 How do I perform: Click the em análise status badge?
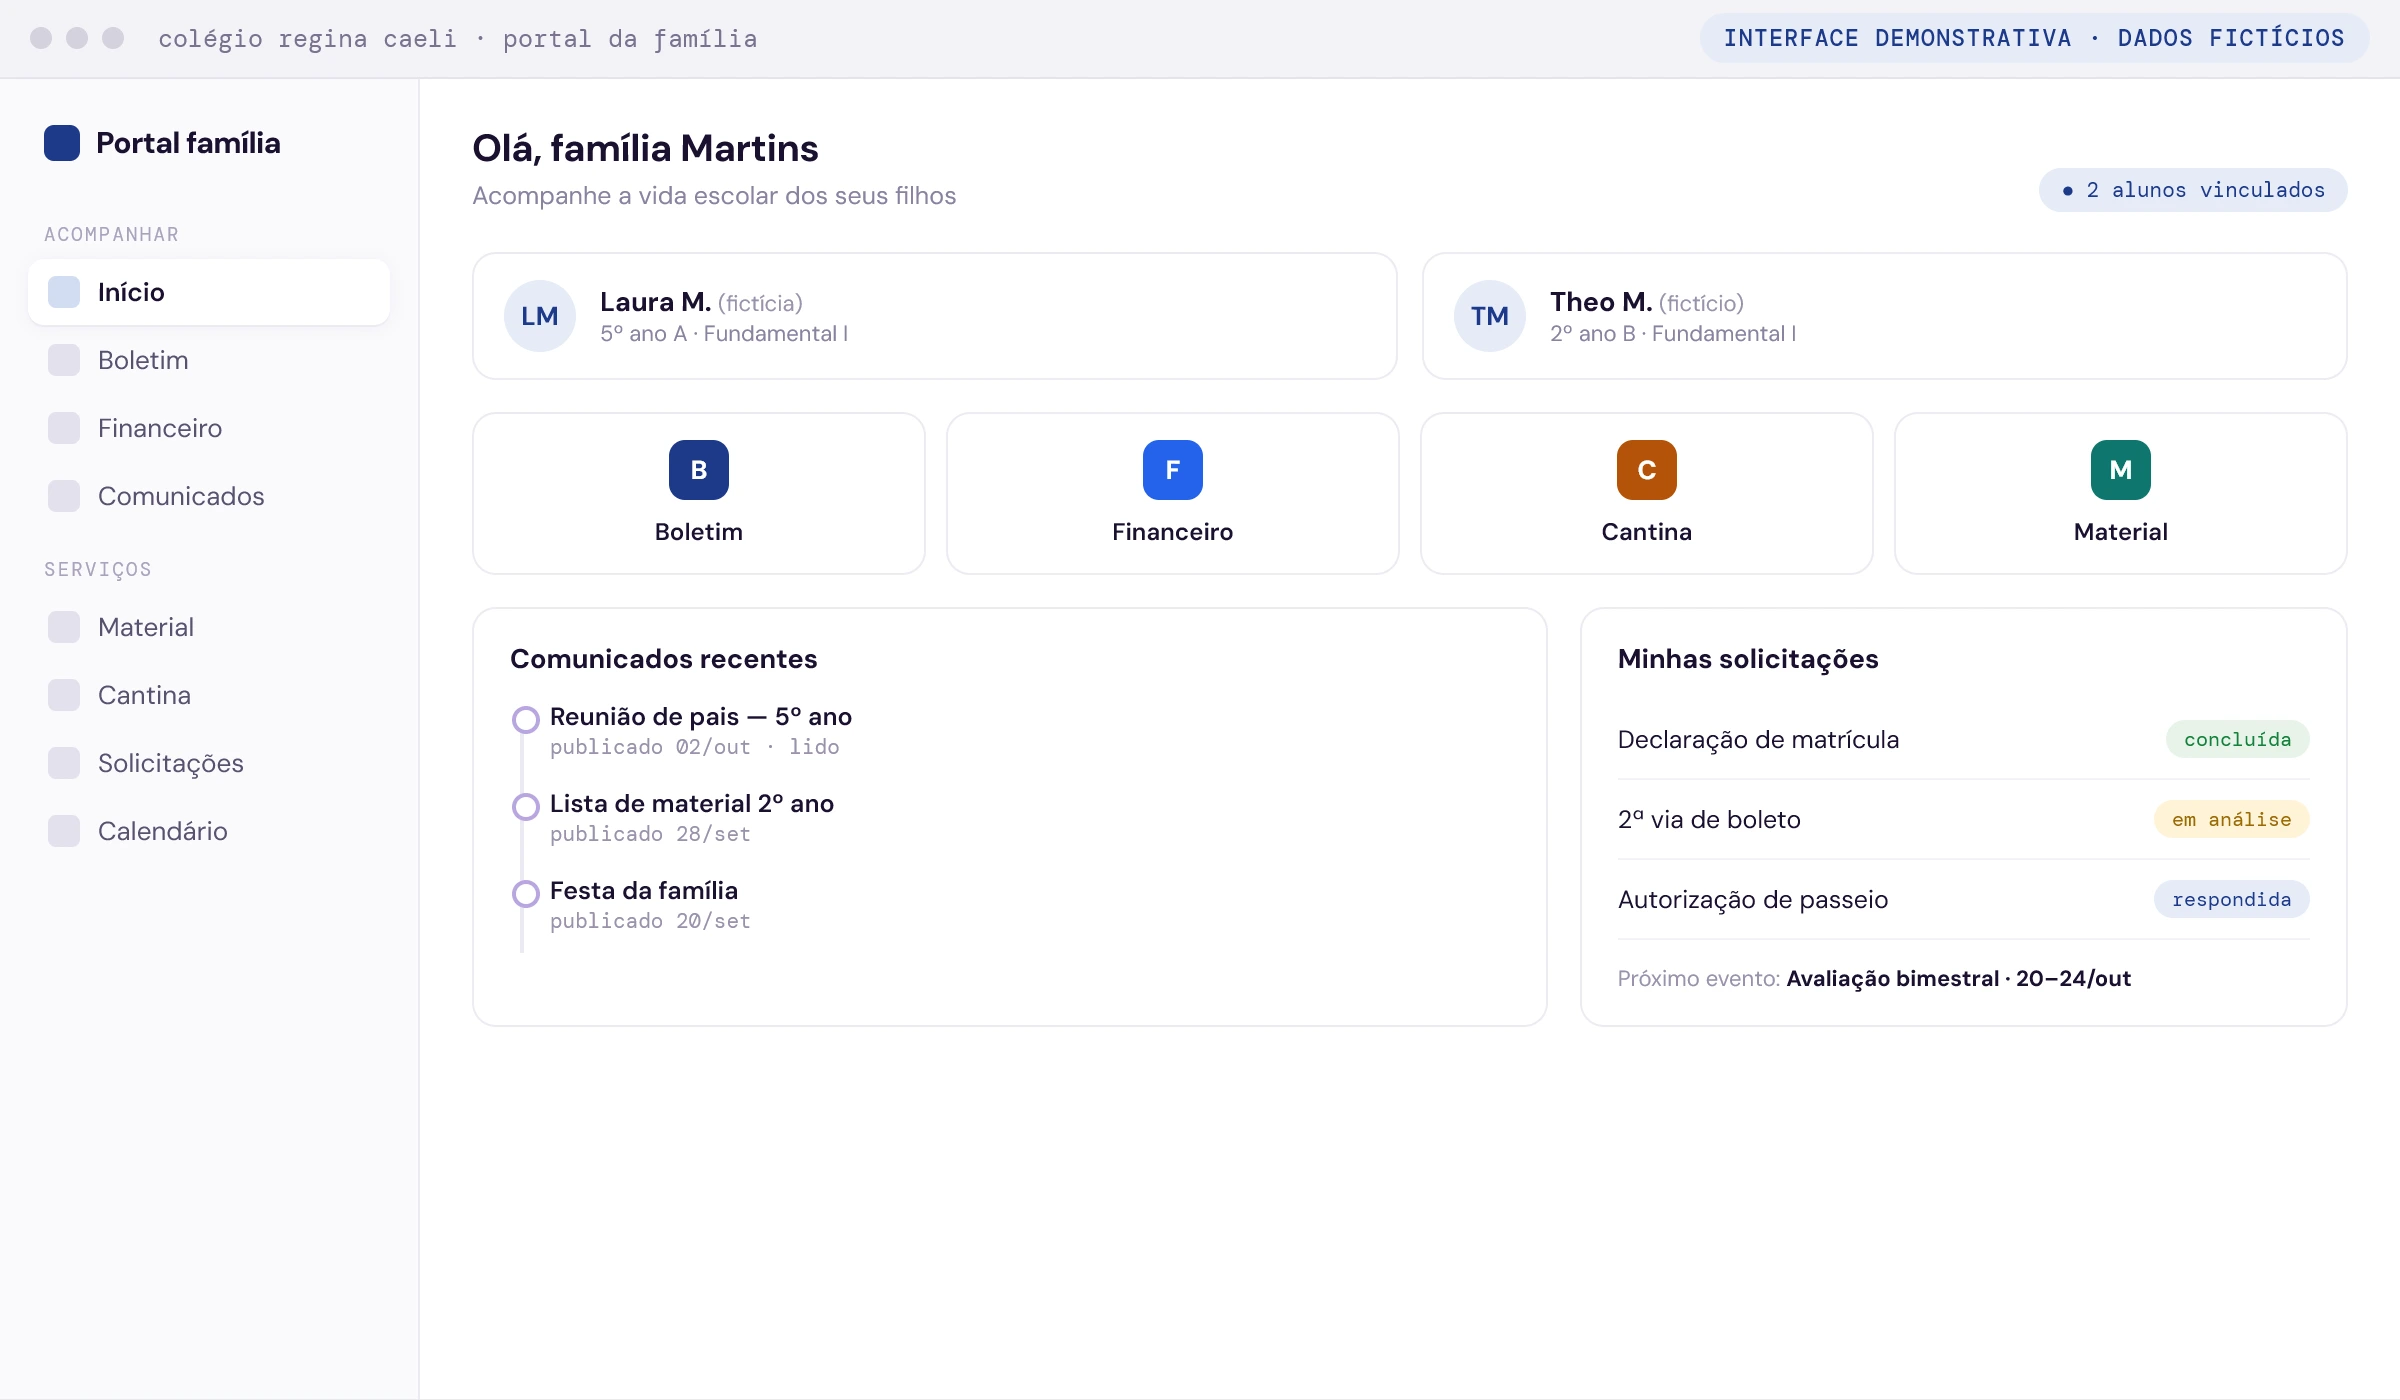click(x=2232, y=820)
